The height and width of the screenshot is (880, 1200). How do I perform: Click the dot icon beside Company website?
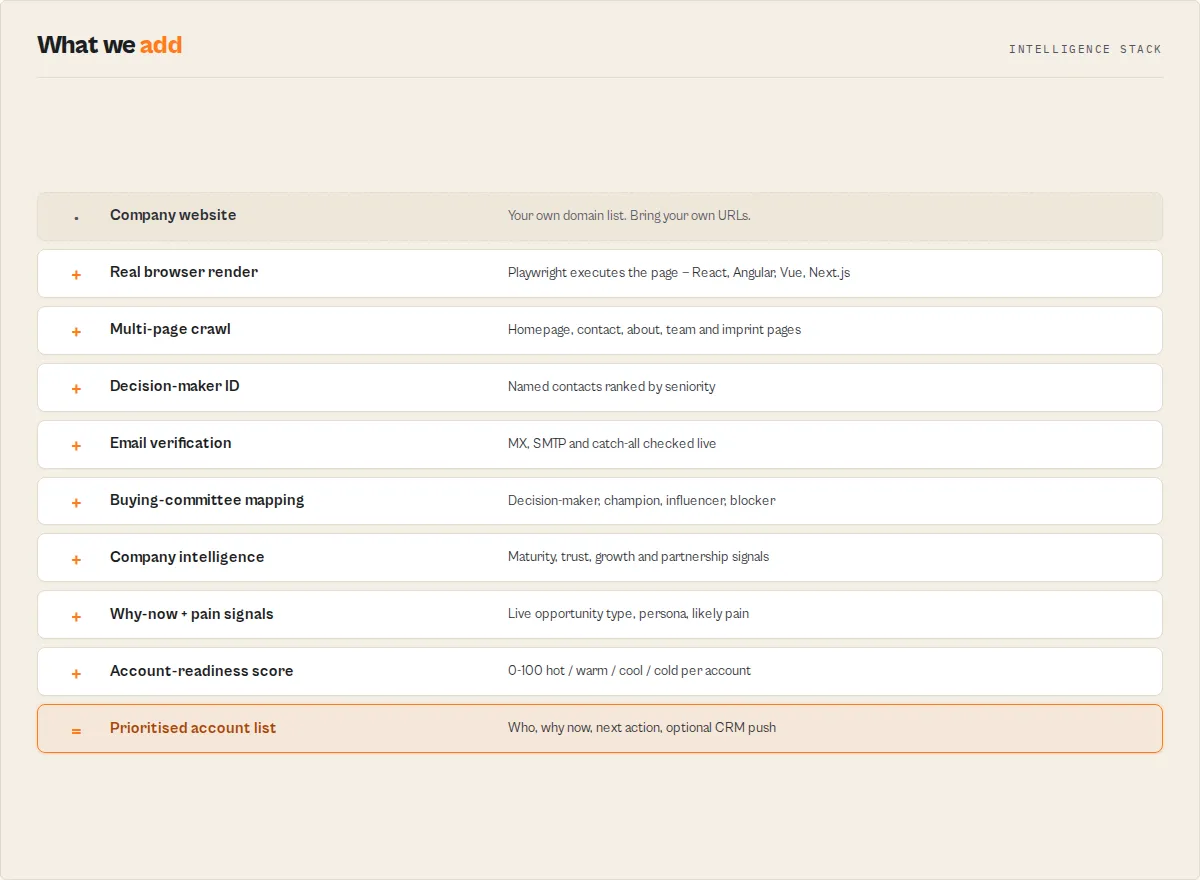point(76,219)
